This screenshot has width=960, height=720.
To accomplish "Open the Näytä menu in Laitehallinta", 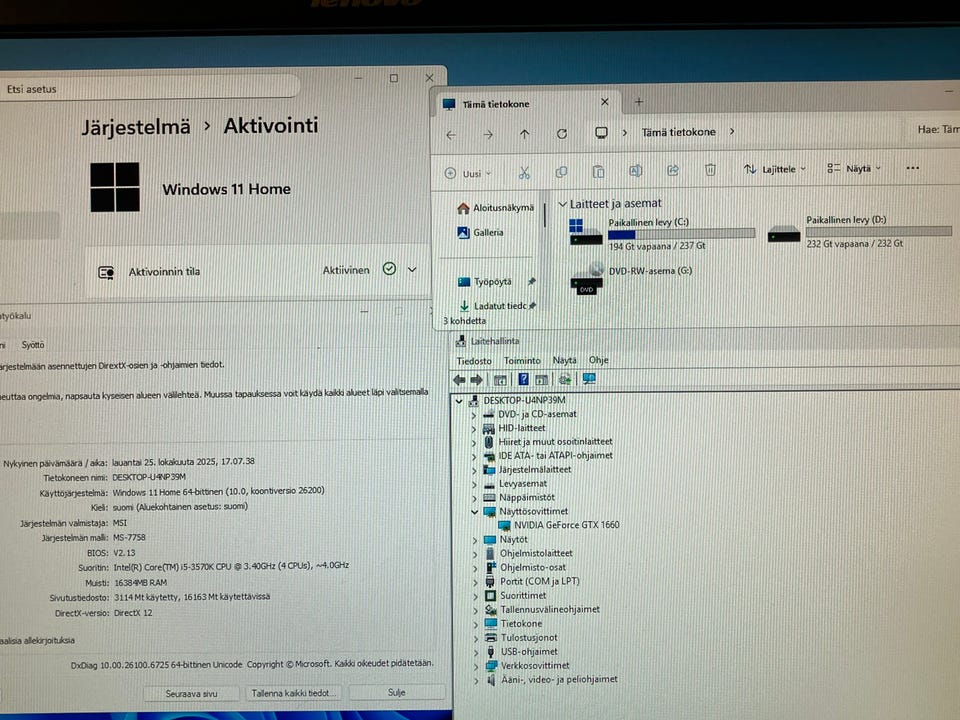I will click(x=564, y=361).
